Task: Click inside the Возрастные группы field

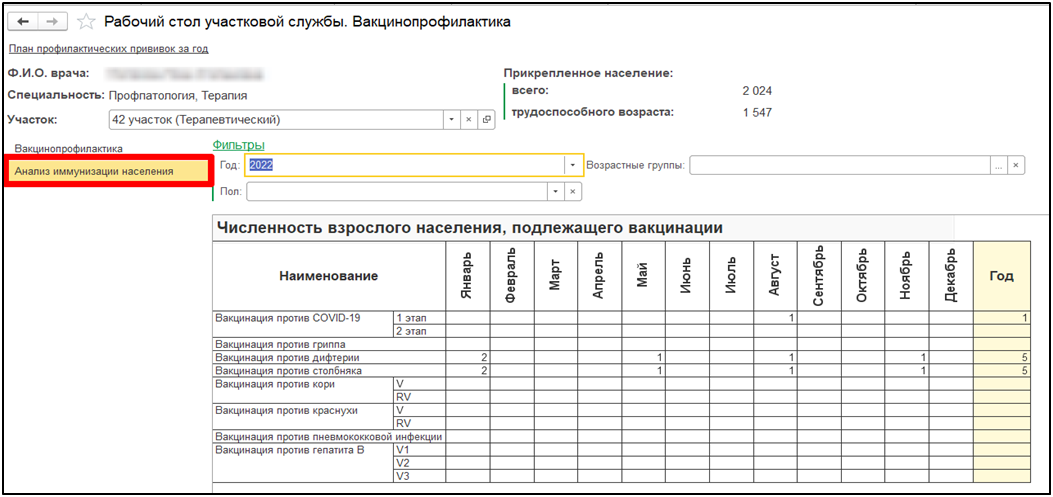Action: (x=838, y=165)
